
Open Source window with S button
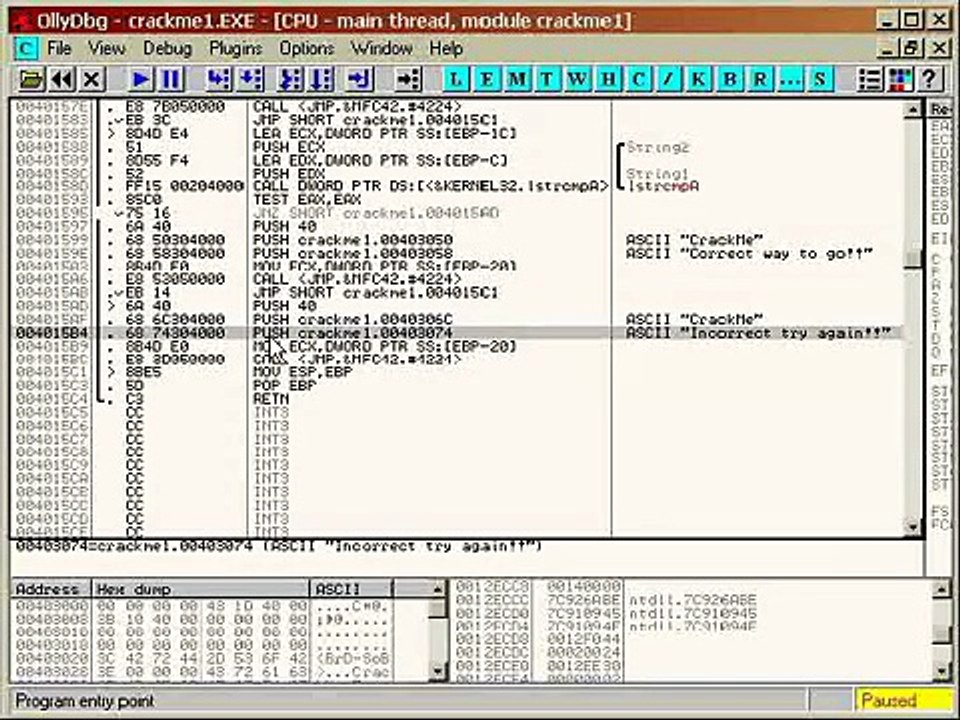[x=820, y=79]
